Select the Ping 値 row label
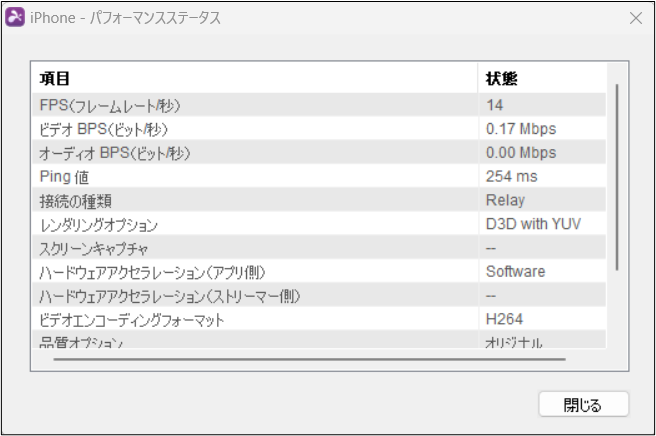Viewport: 656px width, 436px height. [64, 177]
